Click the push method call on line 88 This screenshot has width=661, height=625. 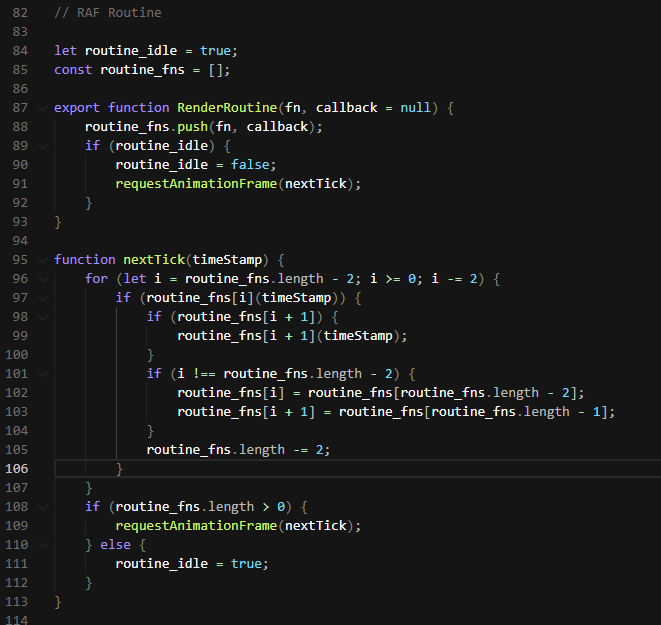192,127
